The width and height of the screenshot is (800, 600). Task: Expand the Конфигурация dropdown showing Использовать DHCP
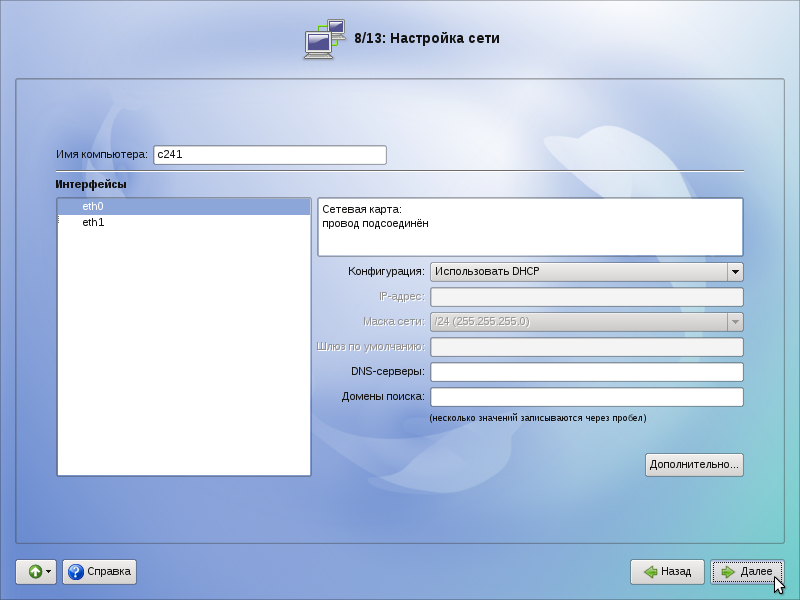pos(586,271)
